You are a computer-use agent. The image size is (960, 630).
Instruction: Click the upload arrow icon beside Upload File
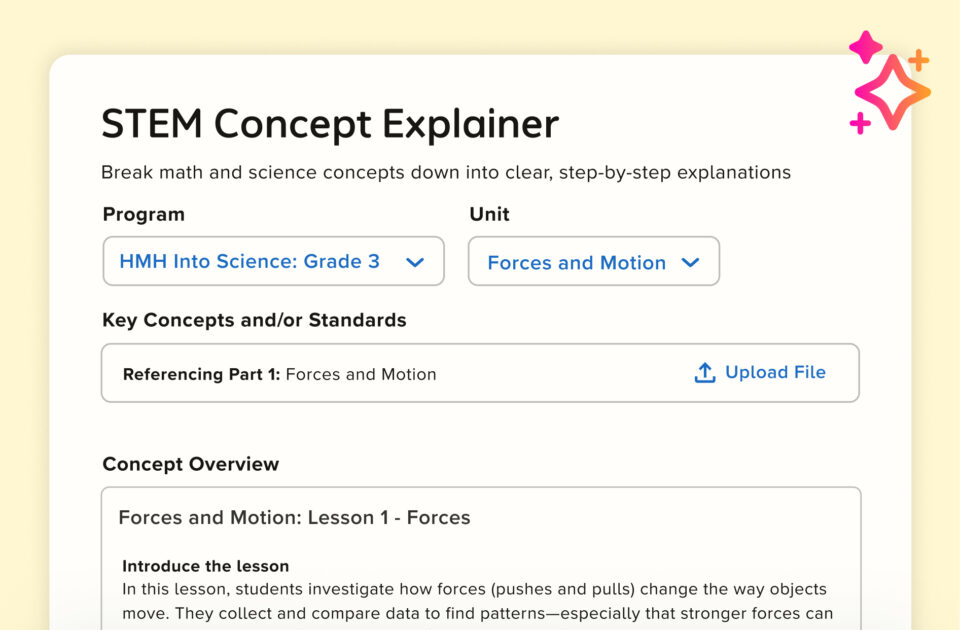pyautogui.click(x=705, y=371)
